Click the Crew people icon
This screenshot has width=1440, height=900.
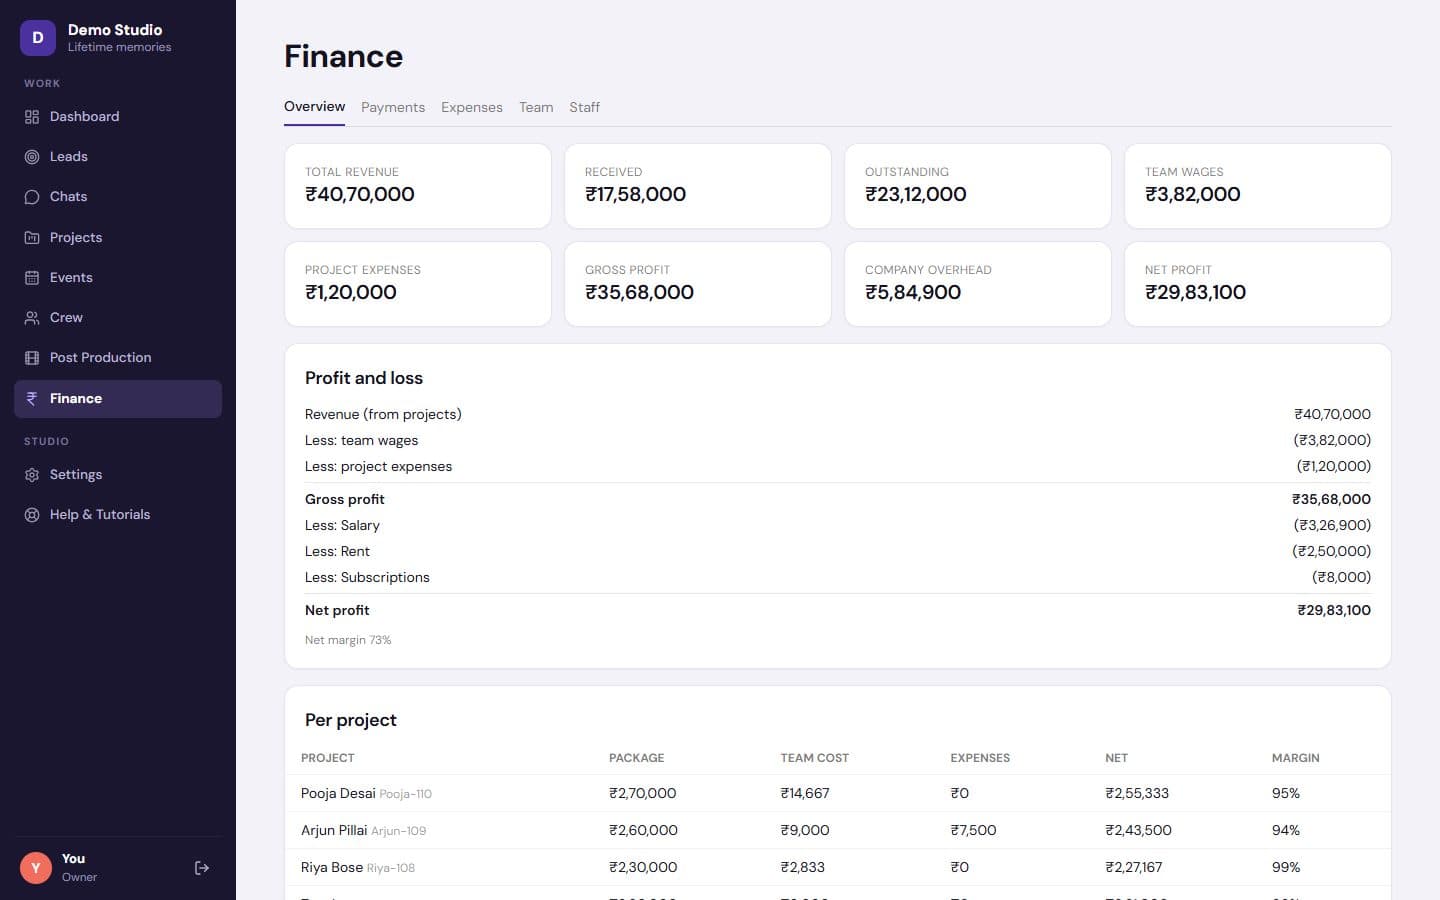tap(32, 318)
